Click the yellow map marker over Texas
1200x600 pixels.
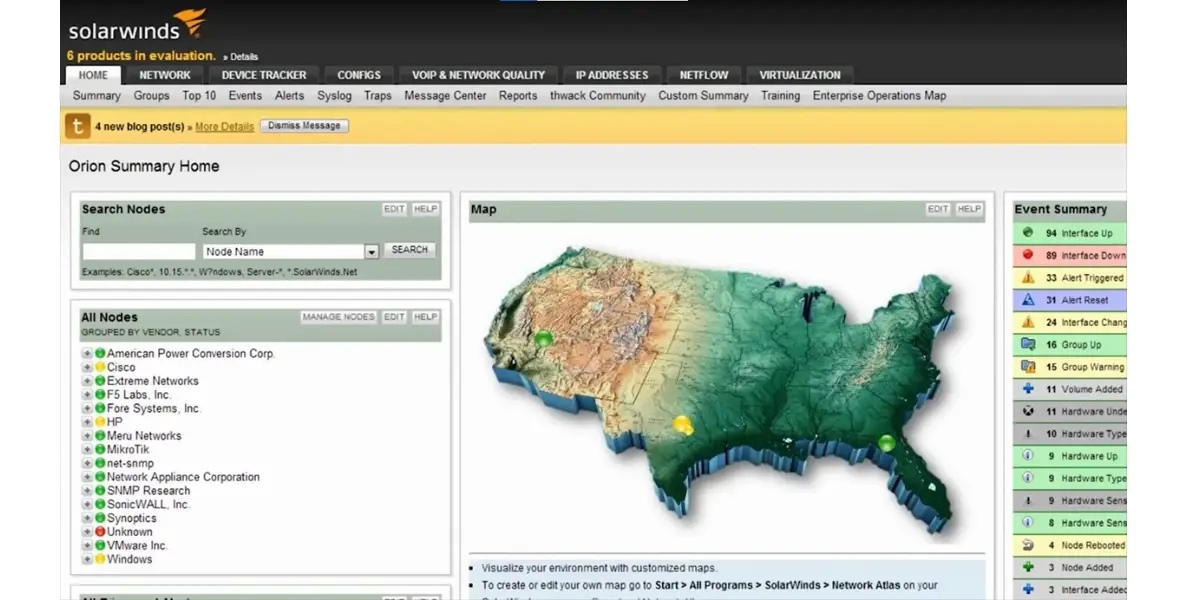(683, 425)
